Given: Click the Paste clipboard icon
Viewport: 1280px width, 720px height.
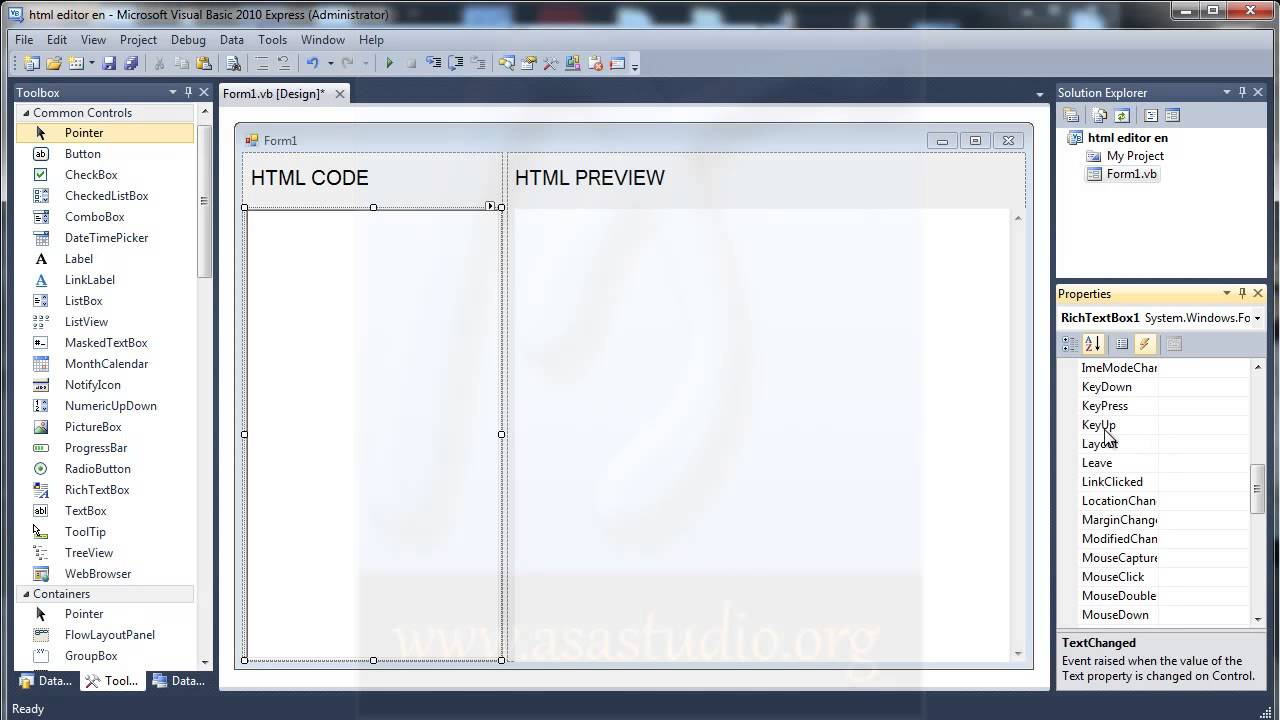Looking at the screenshot, I should pos(204,63).
